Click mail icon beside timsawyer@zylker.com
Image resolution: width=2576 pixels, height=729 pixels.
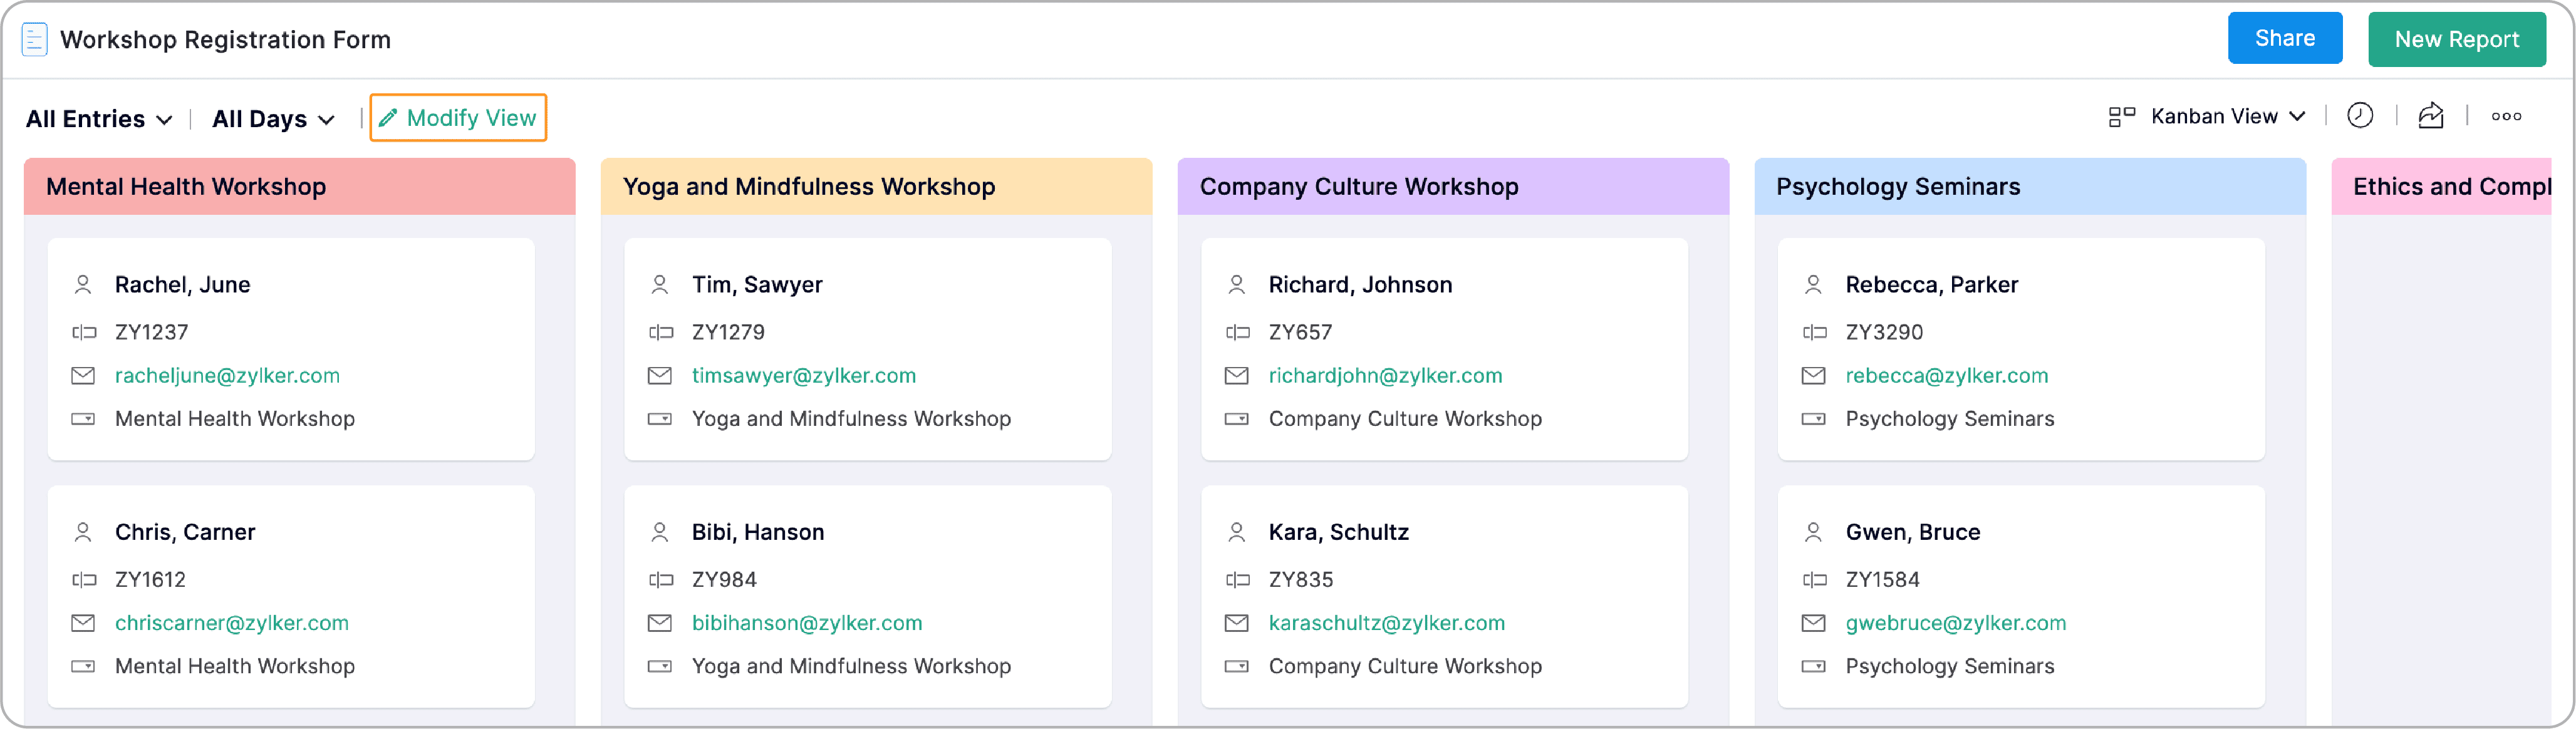(660, 376)
